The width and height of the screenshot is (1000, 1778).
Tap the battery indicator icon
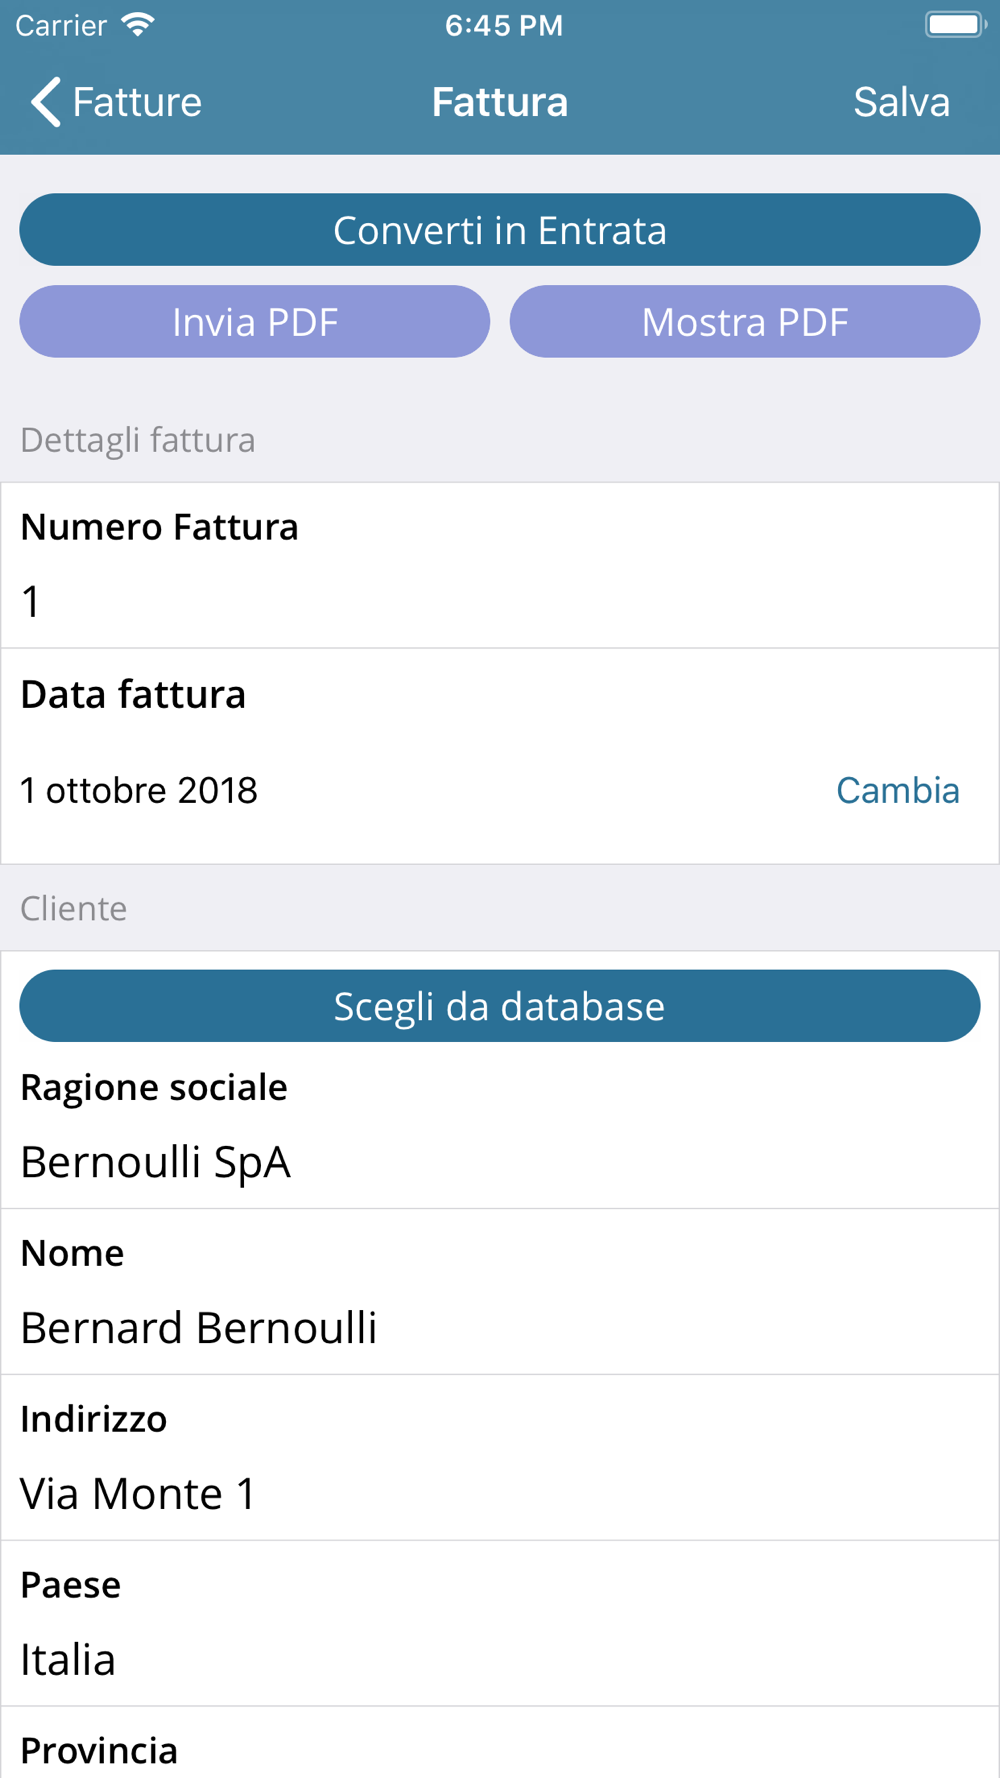tap(954, 25)
